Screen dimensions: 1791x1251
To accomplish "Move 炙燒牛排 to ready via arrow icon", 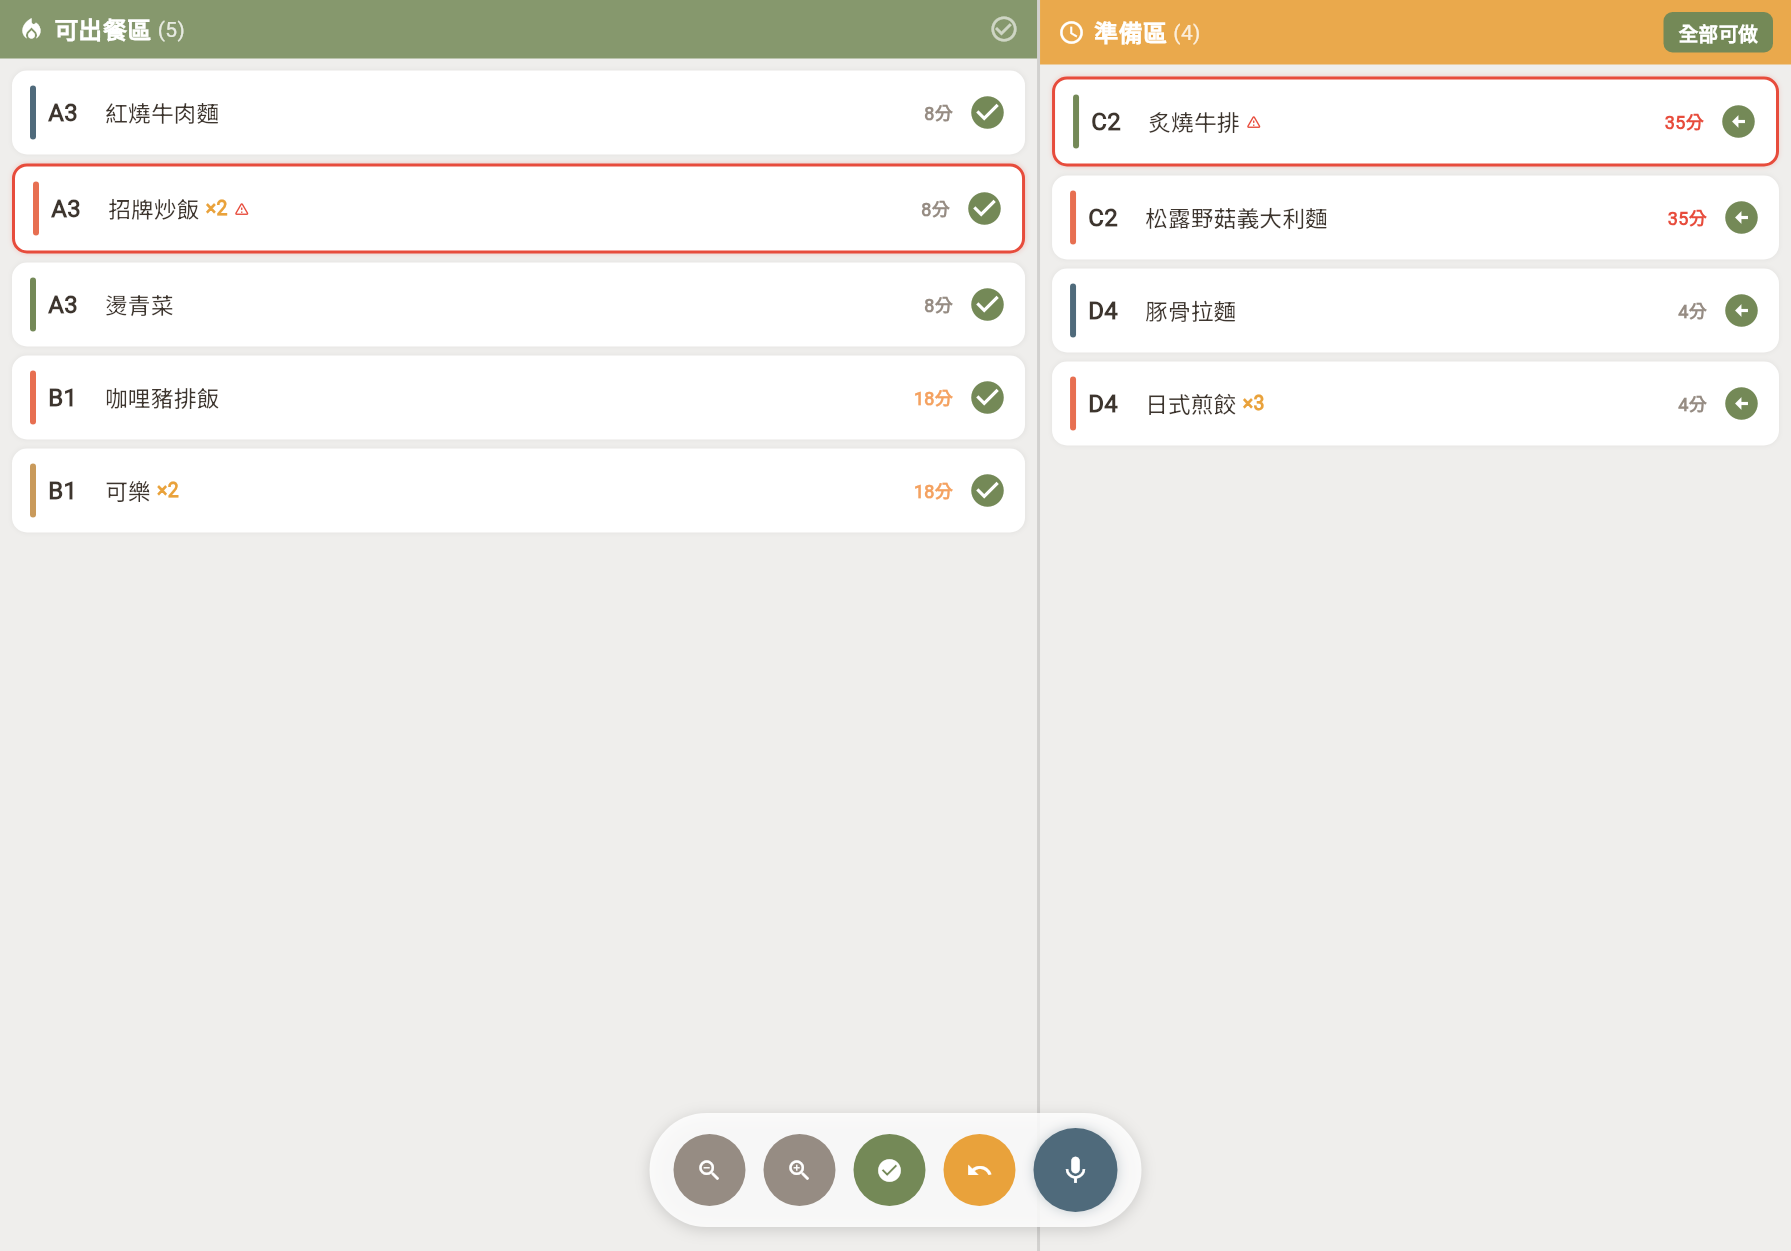I will point(1738,122).
